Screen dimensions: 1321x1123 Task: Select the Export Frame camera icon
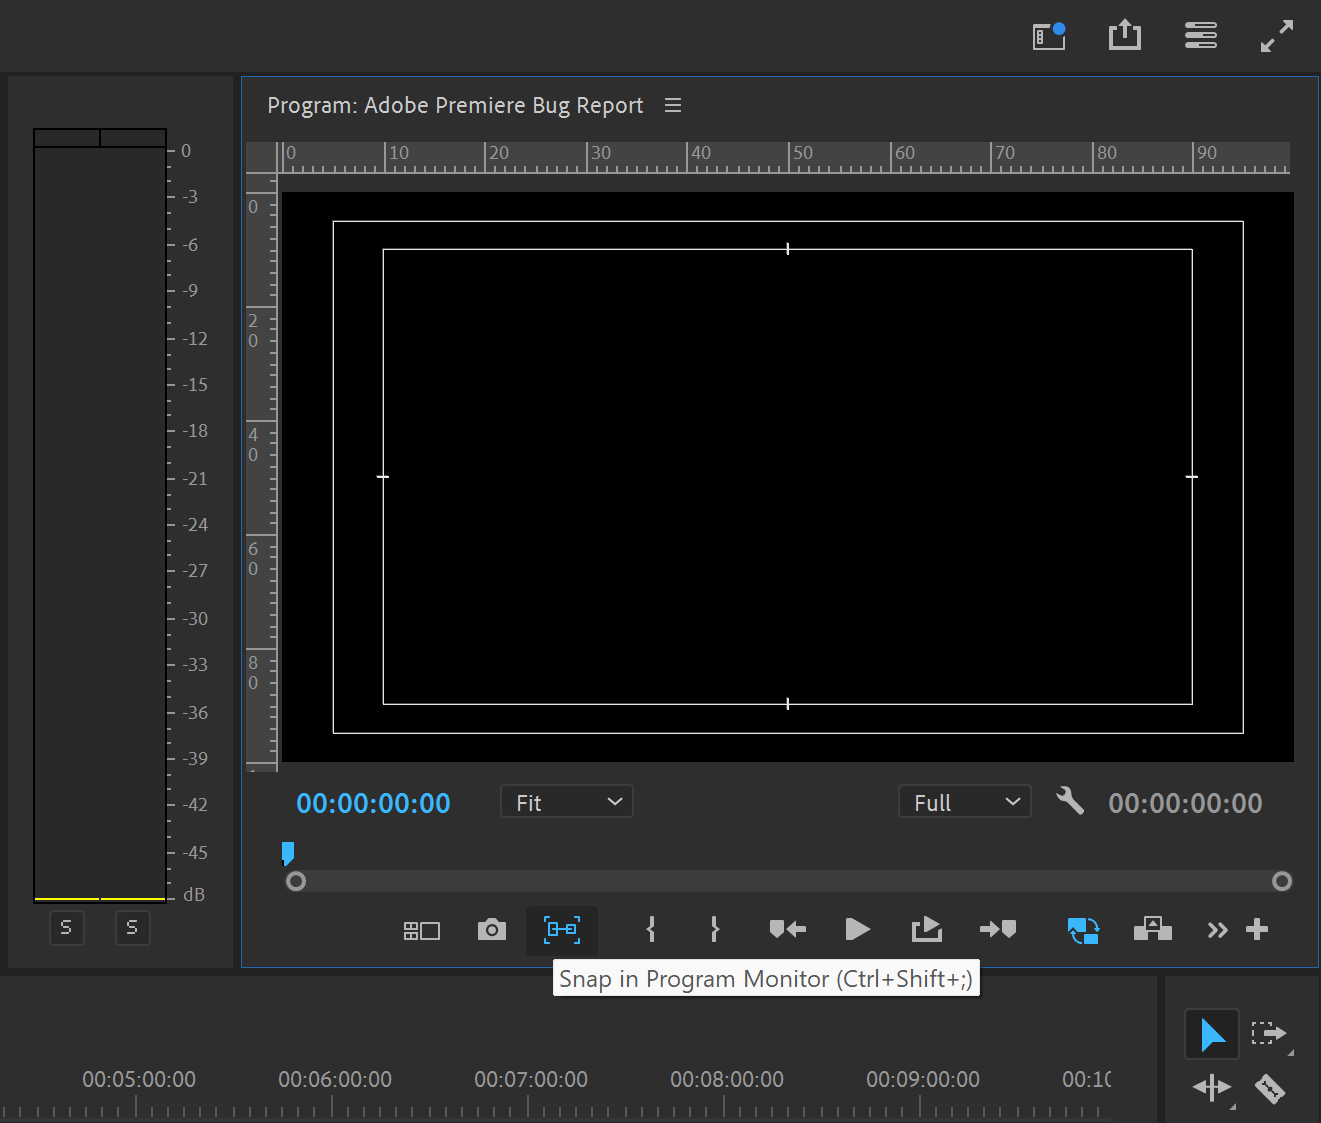(x=491, y=930)
